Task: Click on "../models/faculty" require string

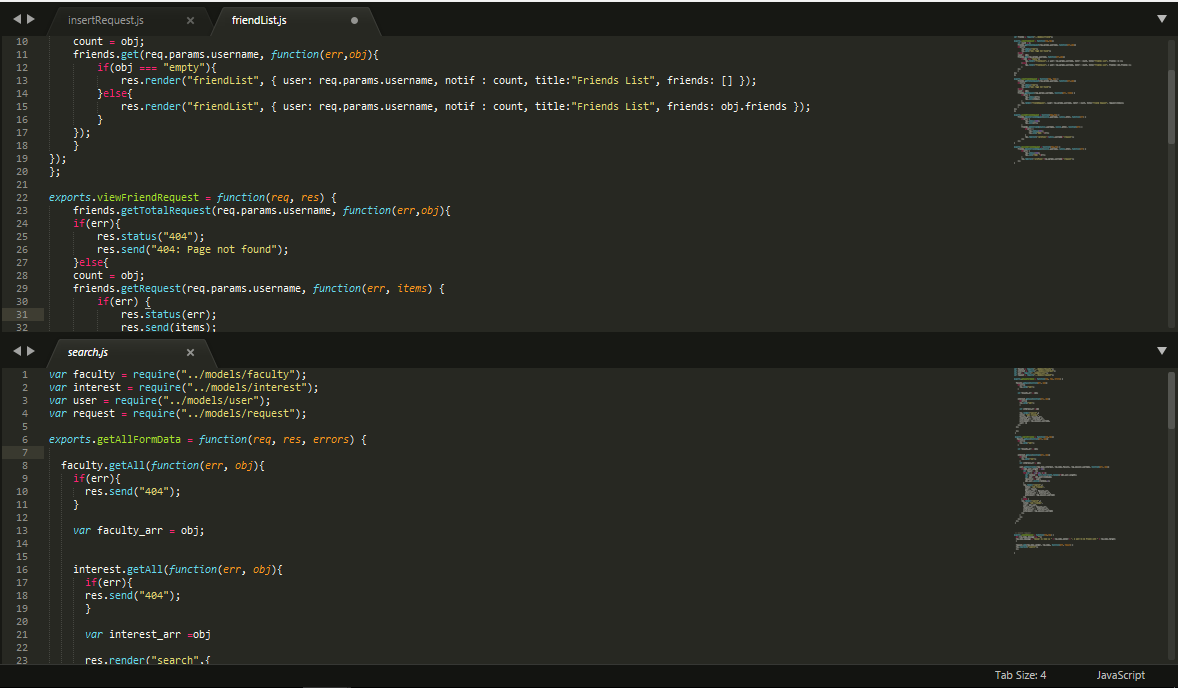Action: (x=238, y=374)
